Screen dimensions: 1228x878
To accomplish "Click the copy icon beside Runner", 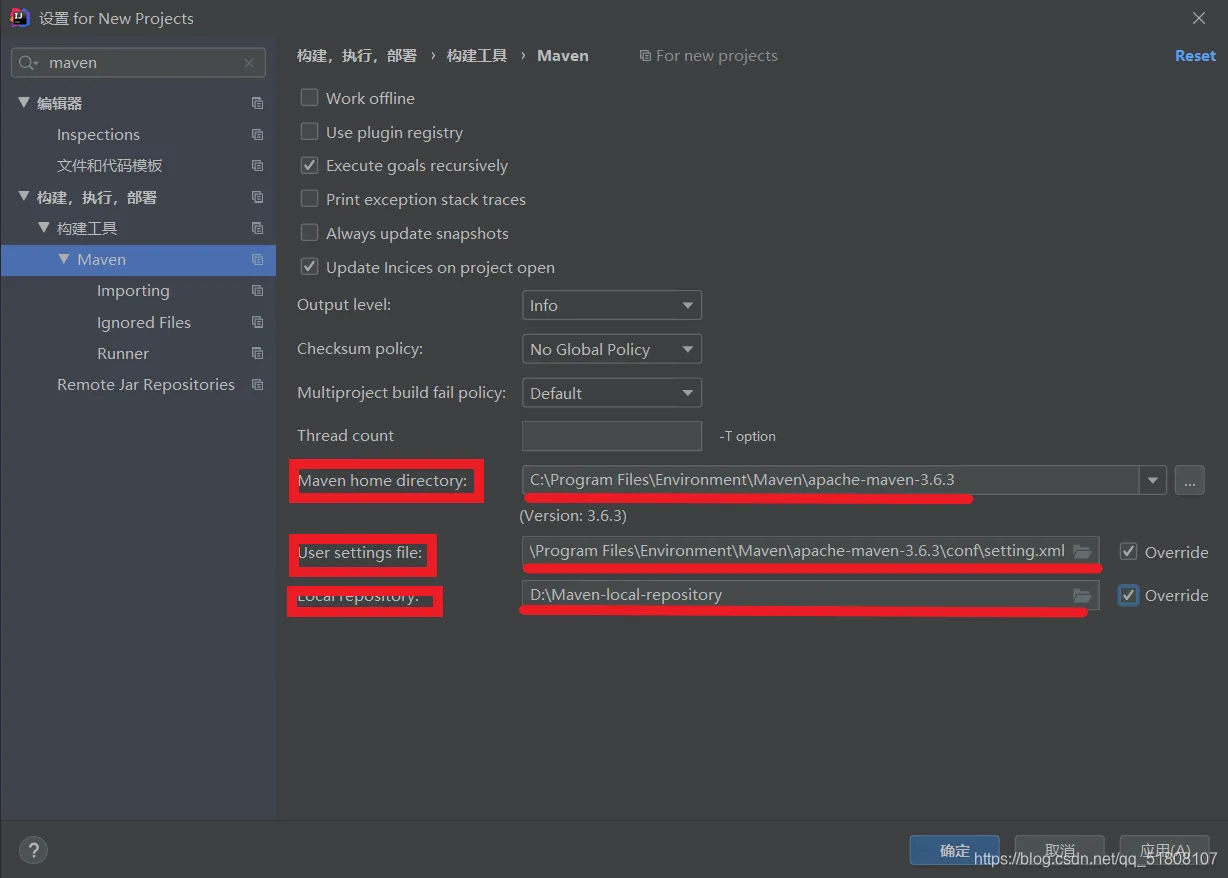I will tap(257, 353).
